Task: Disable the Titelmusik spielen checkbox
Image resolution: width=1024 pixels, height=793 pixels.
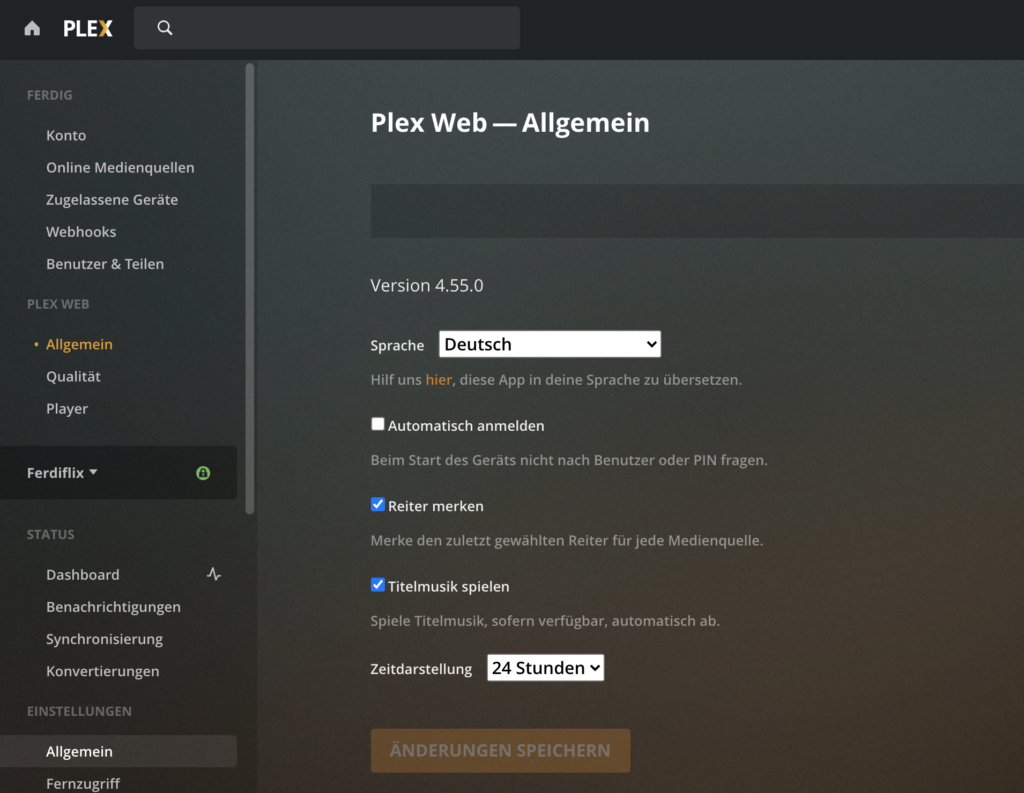Action: [378, 585]
